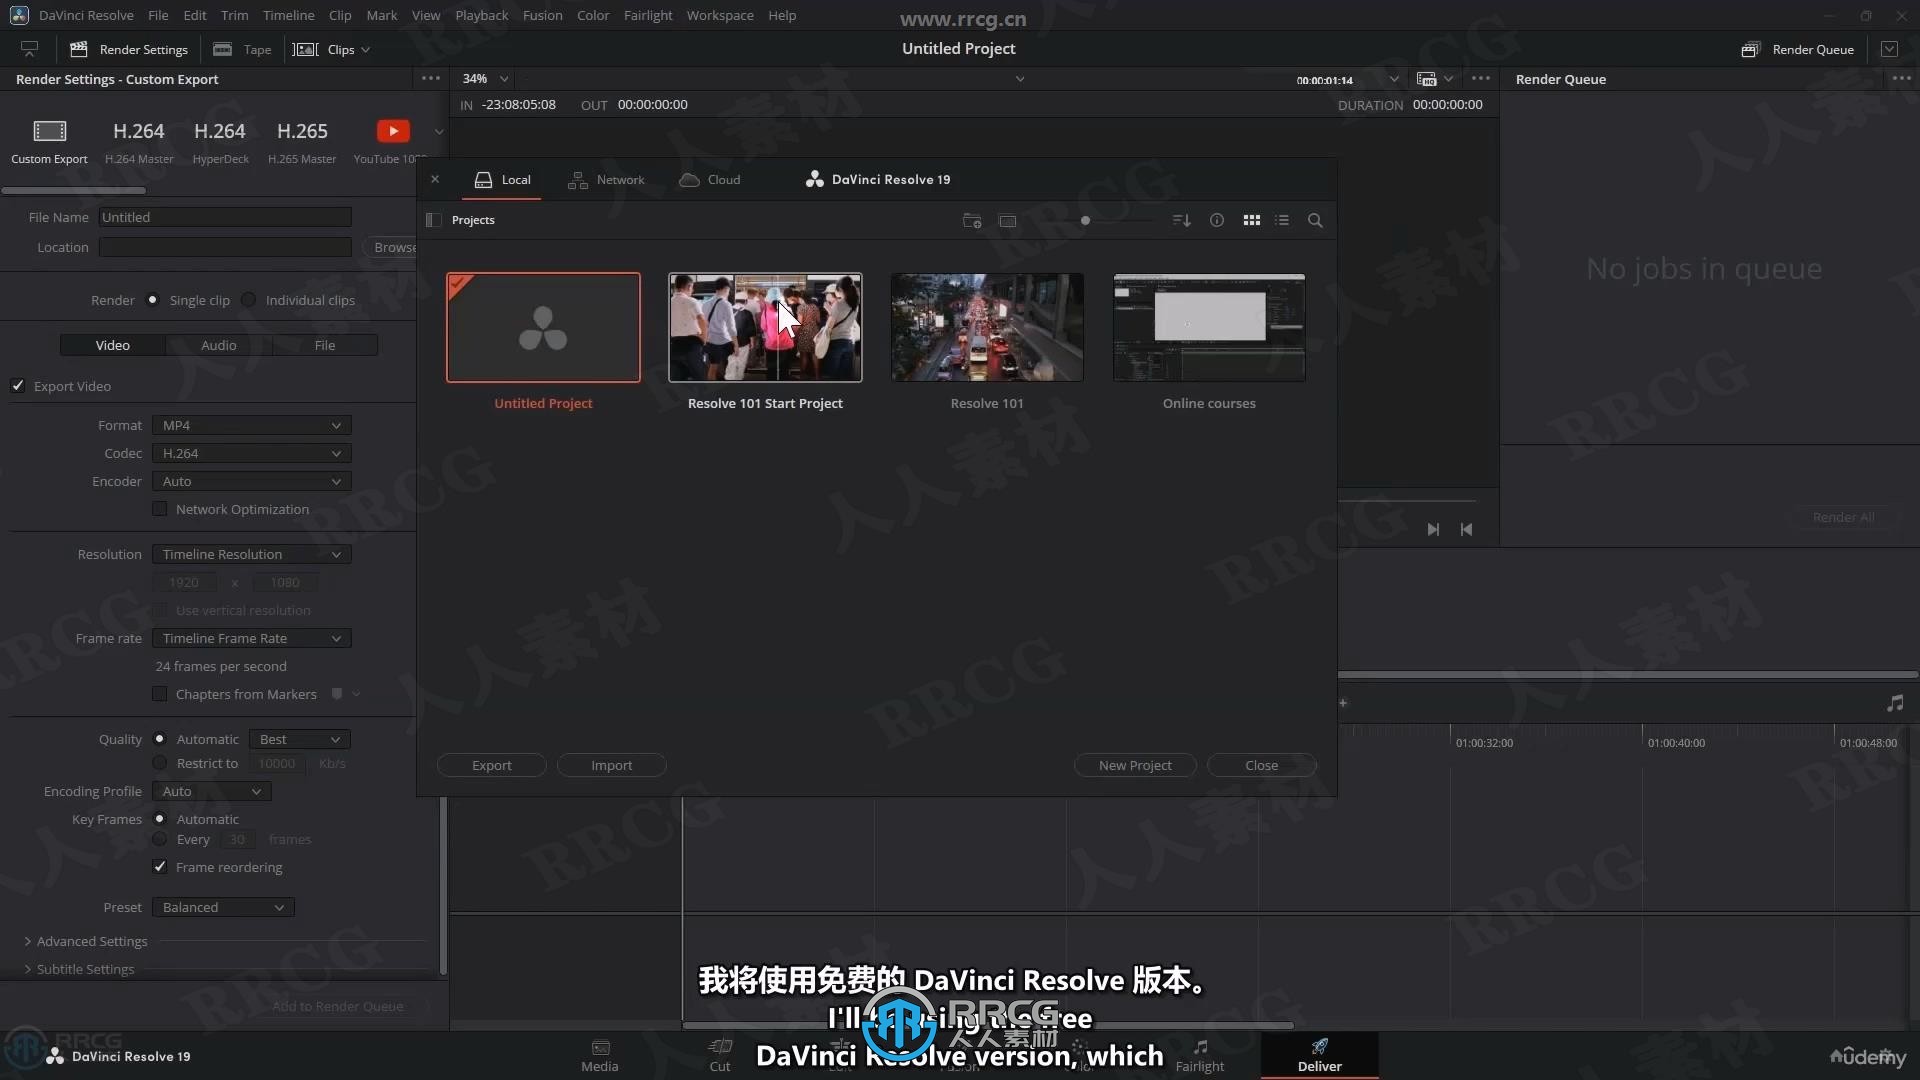
Task: Click the File Name input field
Action: [x=225, y=217]
